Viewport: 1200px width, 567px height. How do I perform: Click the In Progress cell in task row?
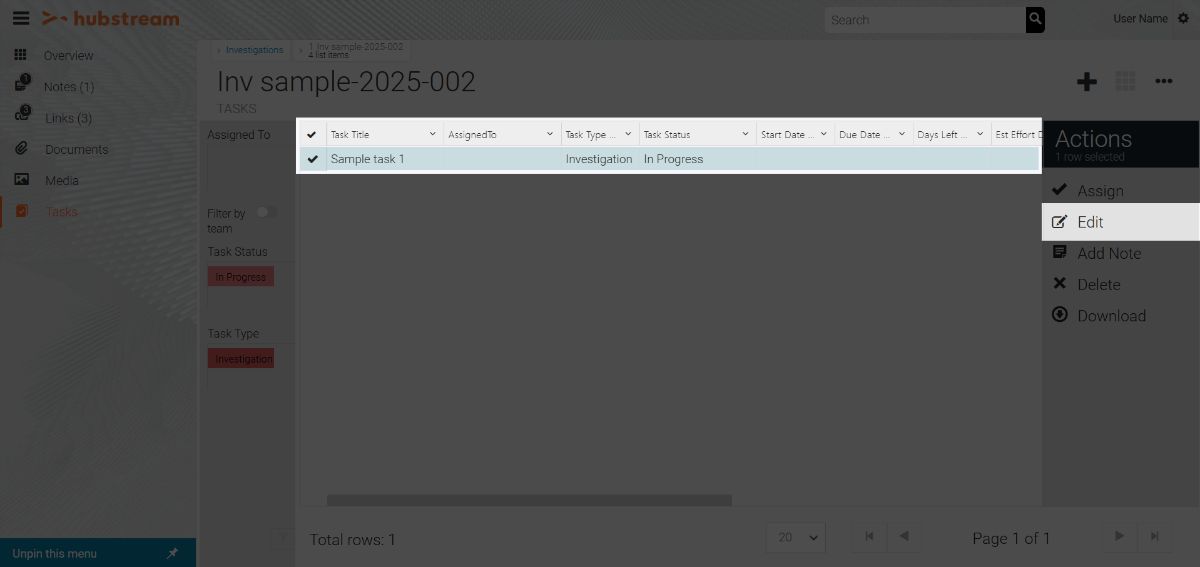[697, 159]
